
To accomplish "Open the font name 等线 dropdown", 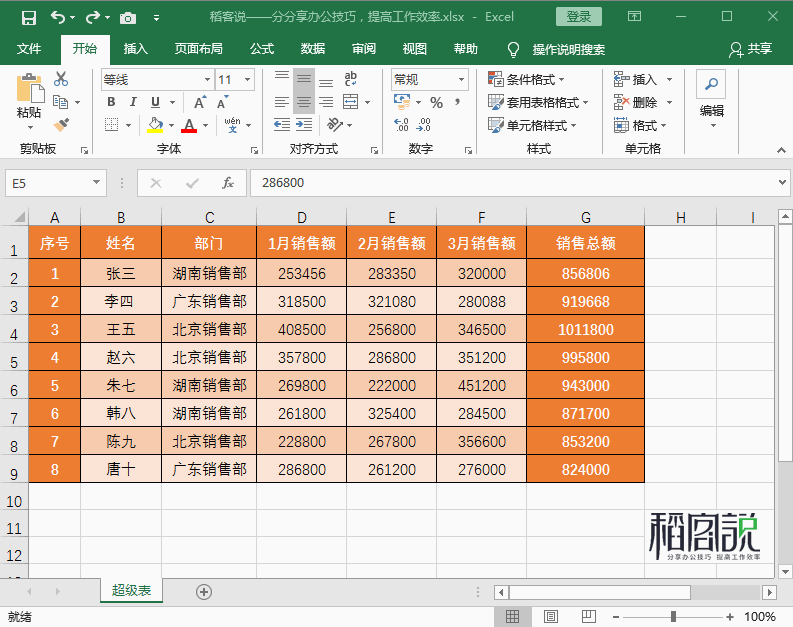I will 207,79.
